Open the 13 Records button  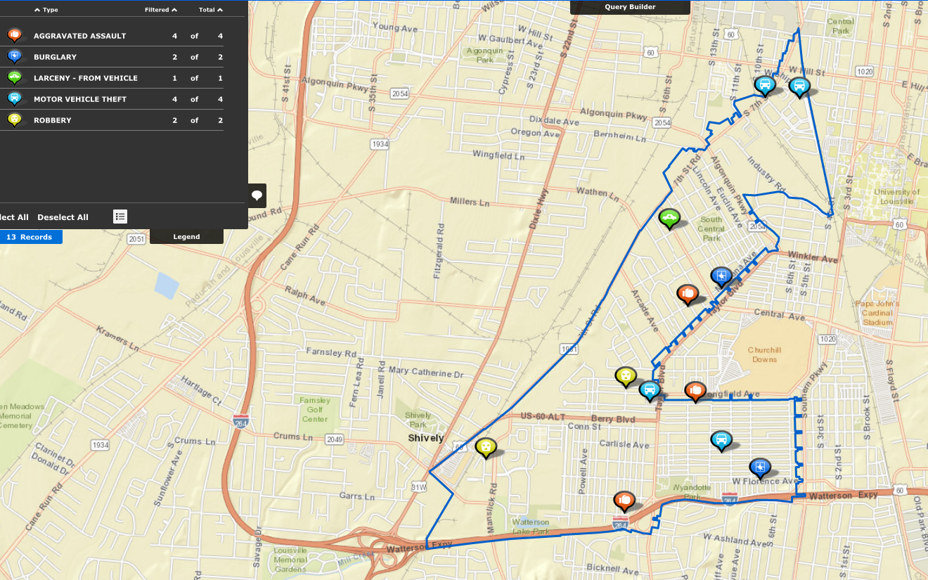30,237
